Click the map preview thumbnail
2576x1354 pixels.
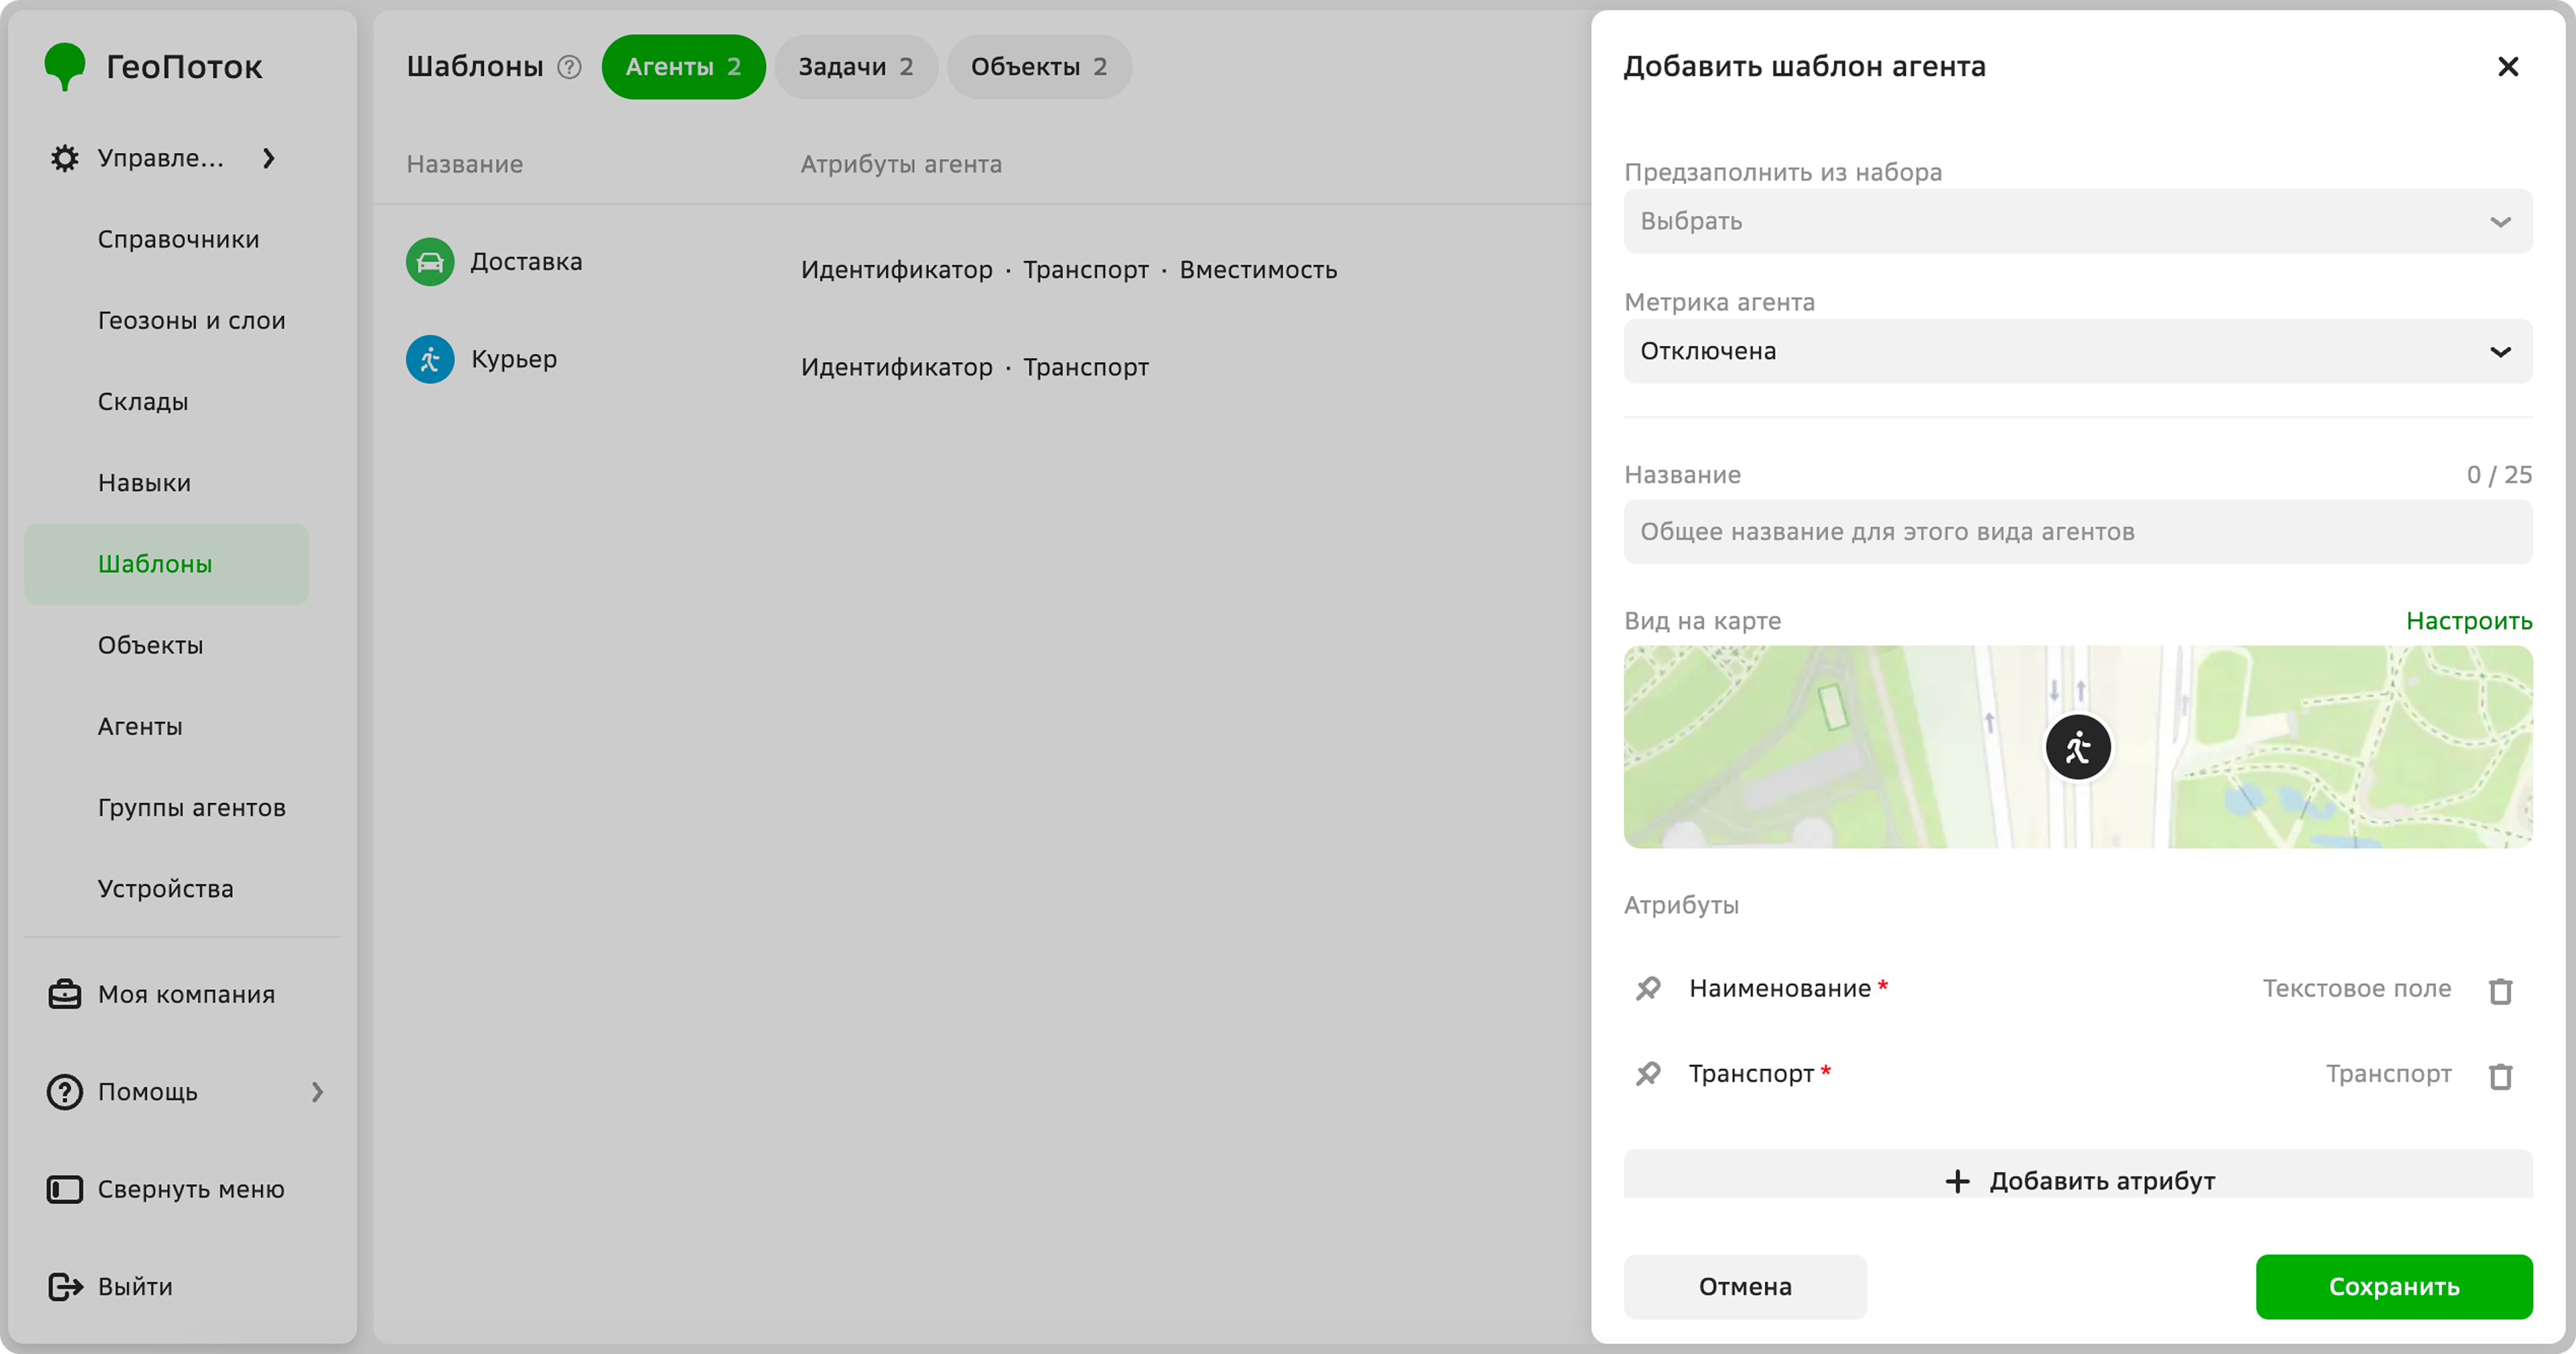2078,747
